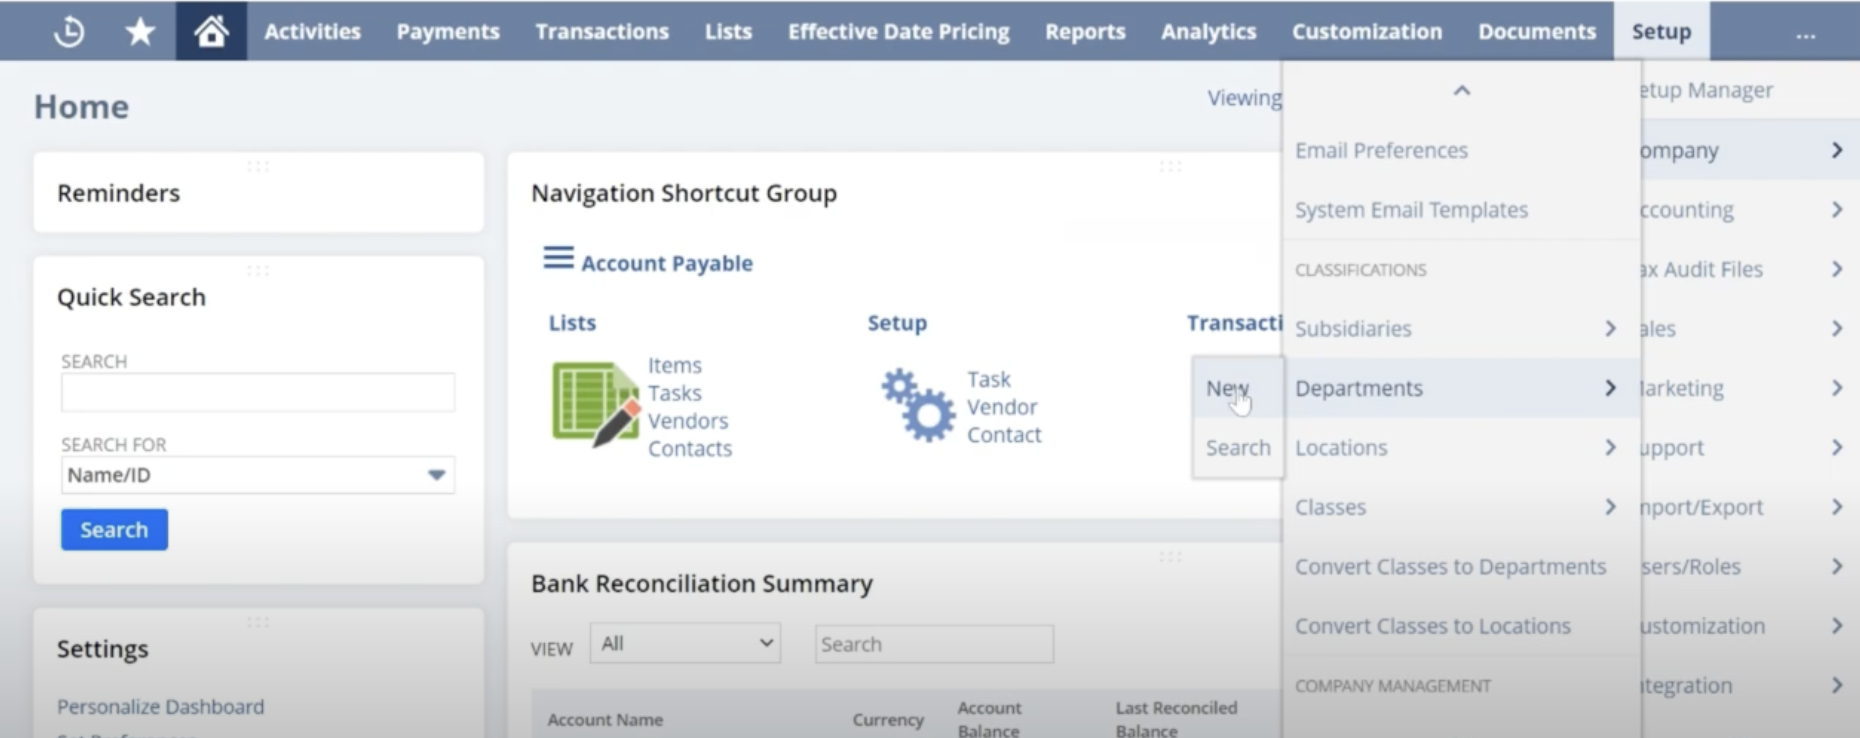Expand the Locations submenu chevron
Viewport: 1860px width, 738px height.
coord(1610,447)
